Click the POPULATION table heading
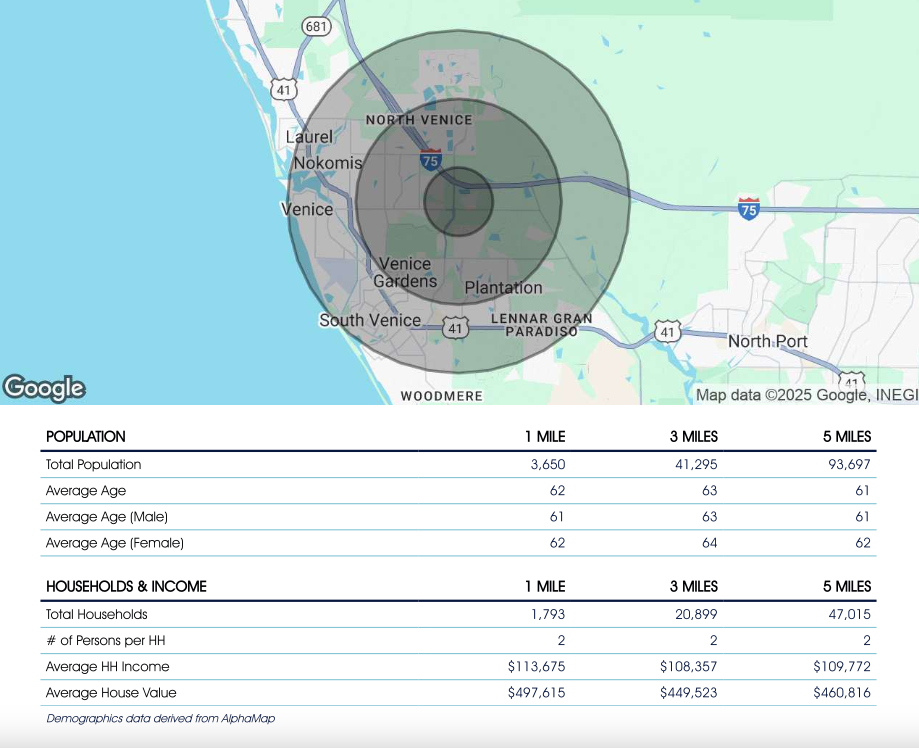 coord(86,437)
